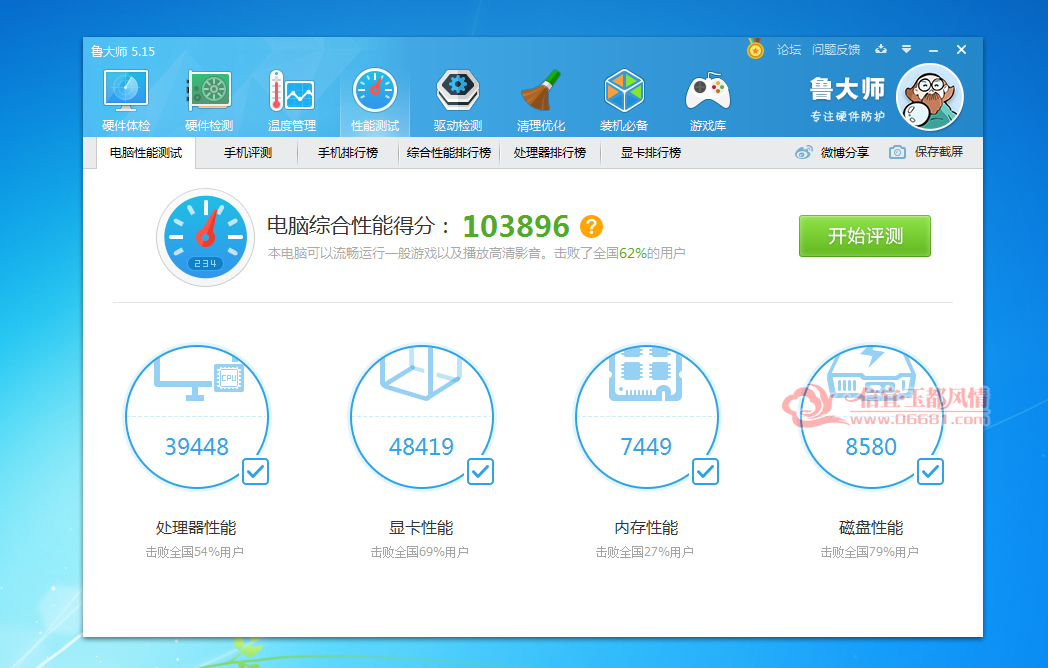1048x668 pixels.
Task: Open 温度管理 temperature management
Action: (292, 100)
